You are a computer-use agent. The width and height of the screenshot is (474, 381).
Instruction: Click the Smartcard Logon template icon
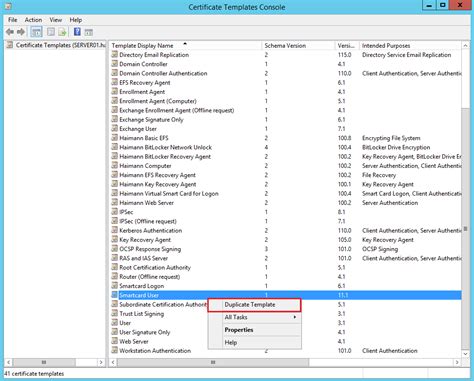pyautogui.click(x=115, y=286)
